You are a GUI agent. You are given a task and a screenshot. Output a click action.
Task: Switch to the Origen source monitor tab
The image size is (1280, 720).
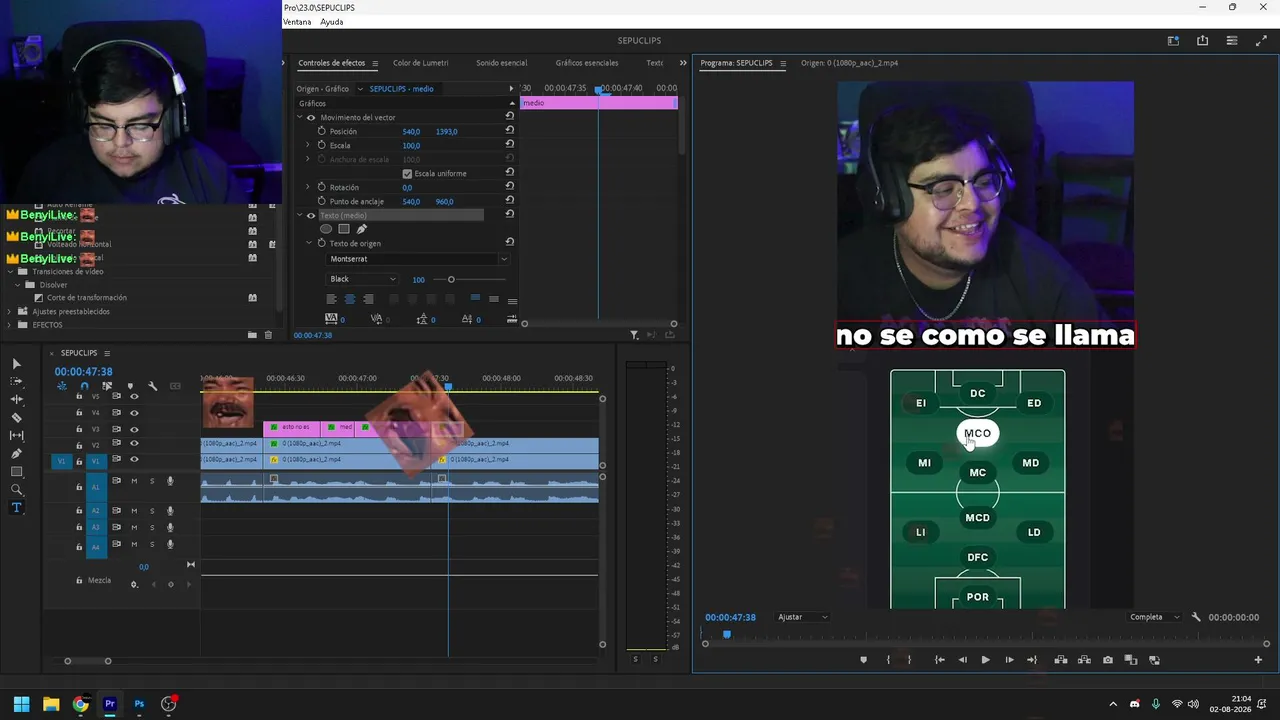(x=849, y=63)
